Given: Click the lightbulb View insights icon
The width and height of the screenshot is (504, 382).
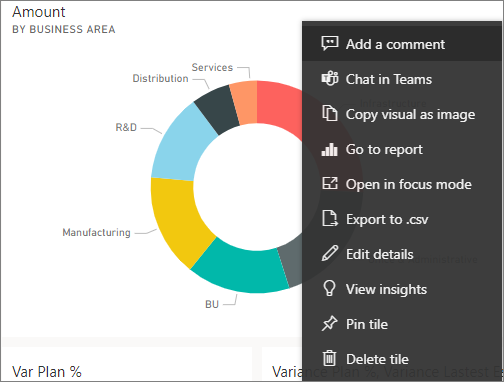Looking at the screenshot, I should (x=329, y=289).
